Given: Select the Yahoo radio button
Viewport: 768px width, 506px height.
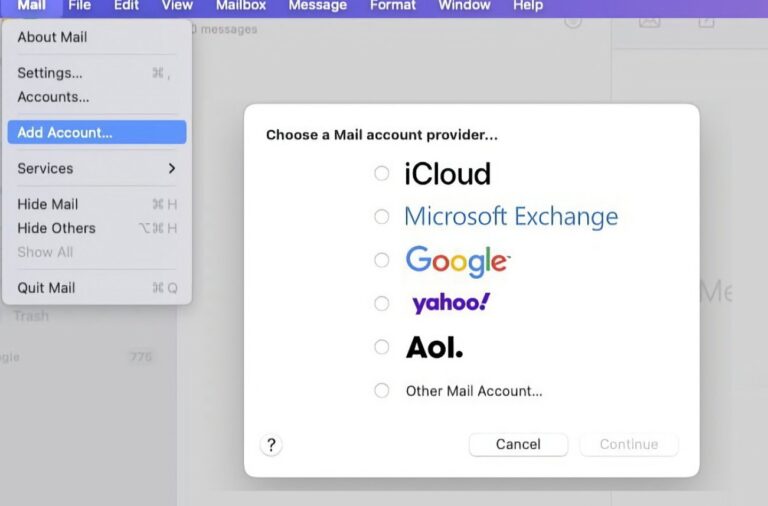Looking at the screenshot, I should pyautogui.click(x=382, y=304).
